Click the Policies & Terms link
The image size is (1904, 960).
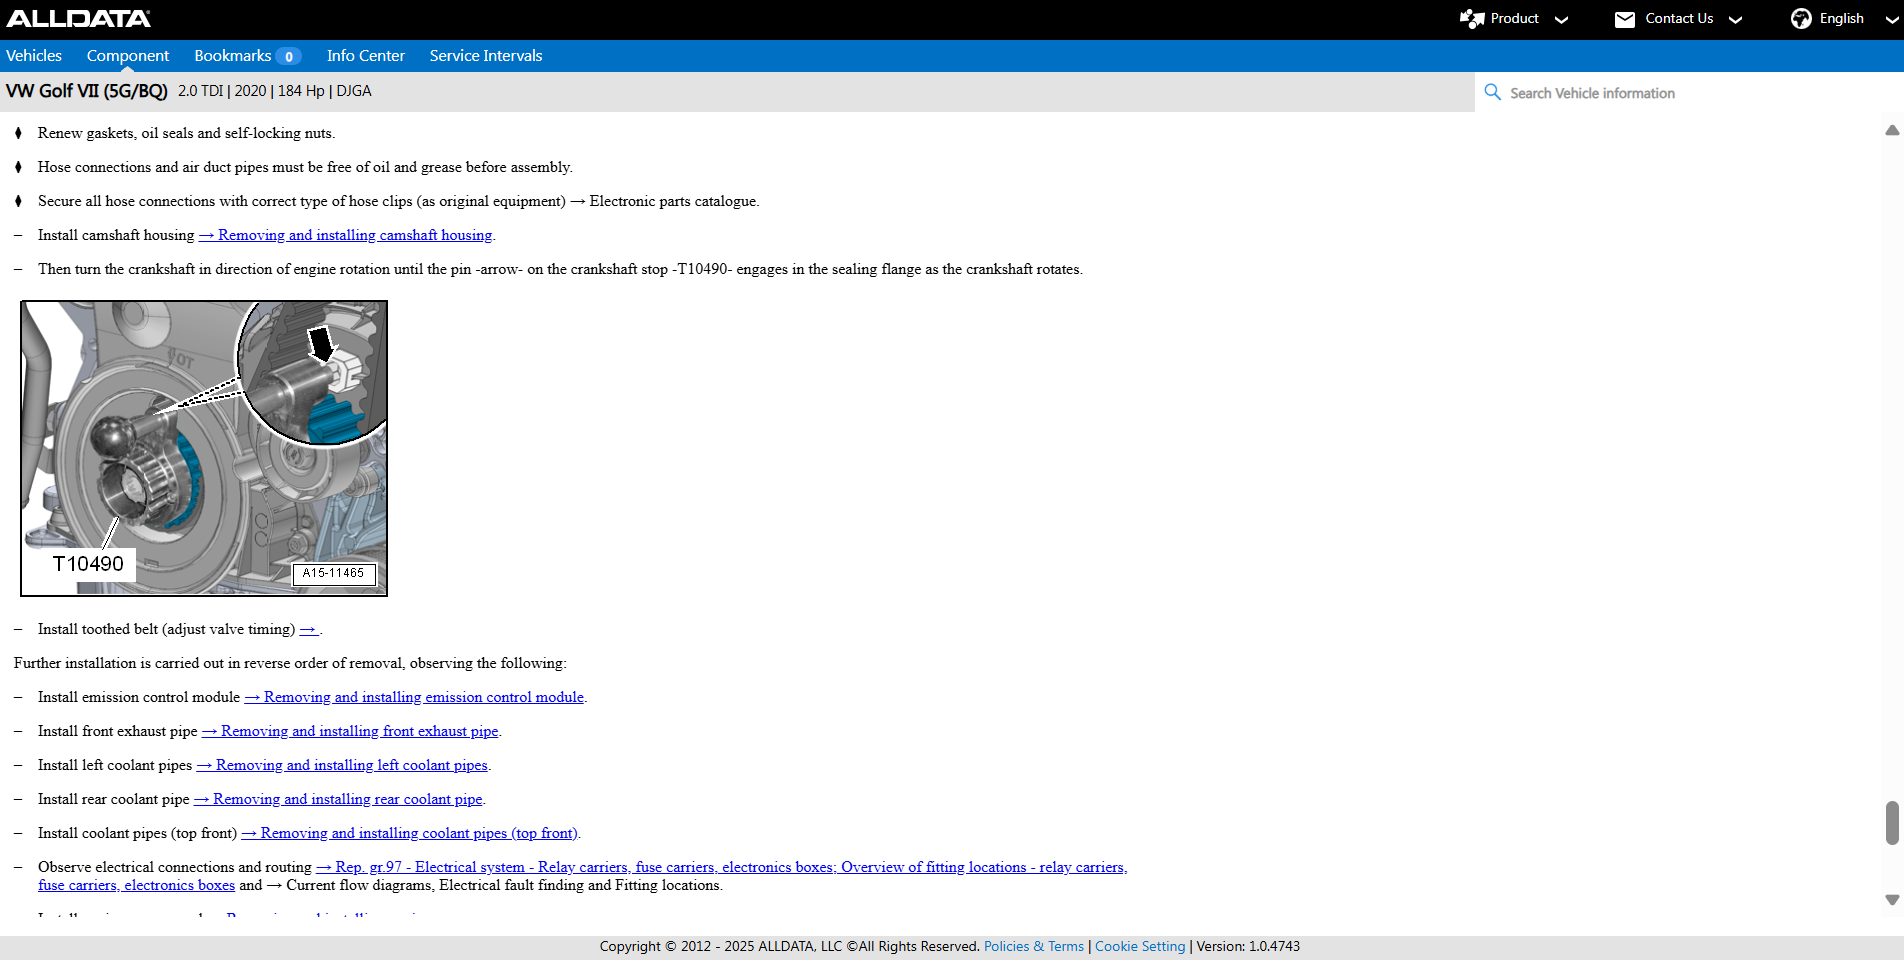[x=1033, y=946]
